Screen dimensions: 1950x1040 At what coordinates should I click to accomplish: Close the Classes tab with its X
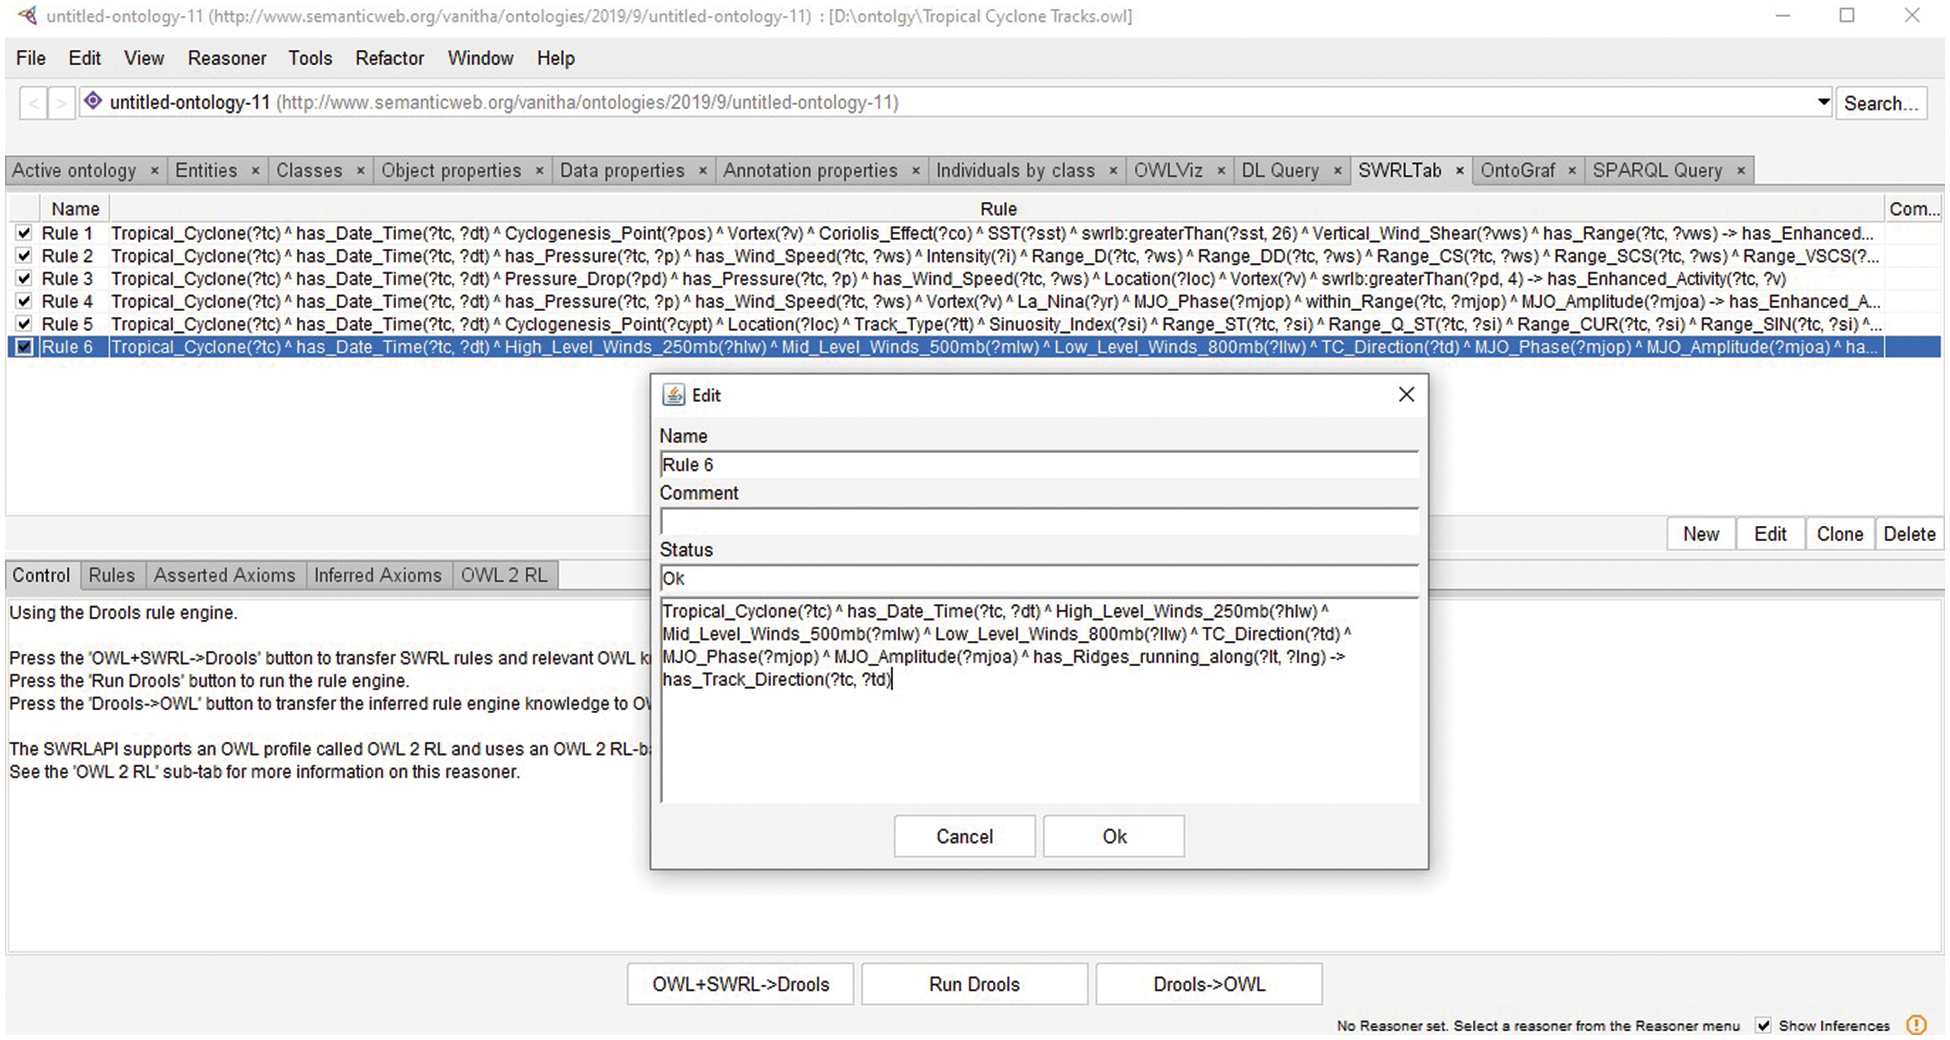[x=360, y=171]
